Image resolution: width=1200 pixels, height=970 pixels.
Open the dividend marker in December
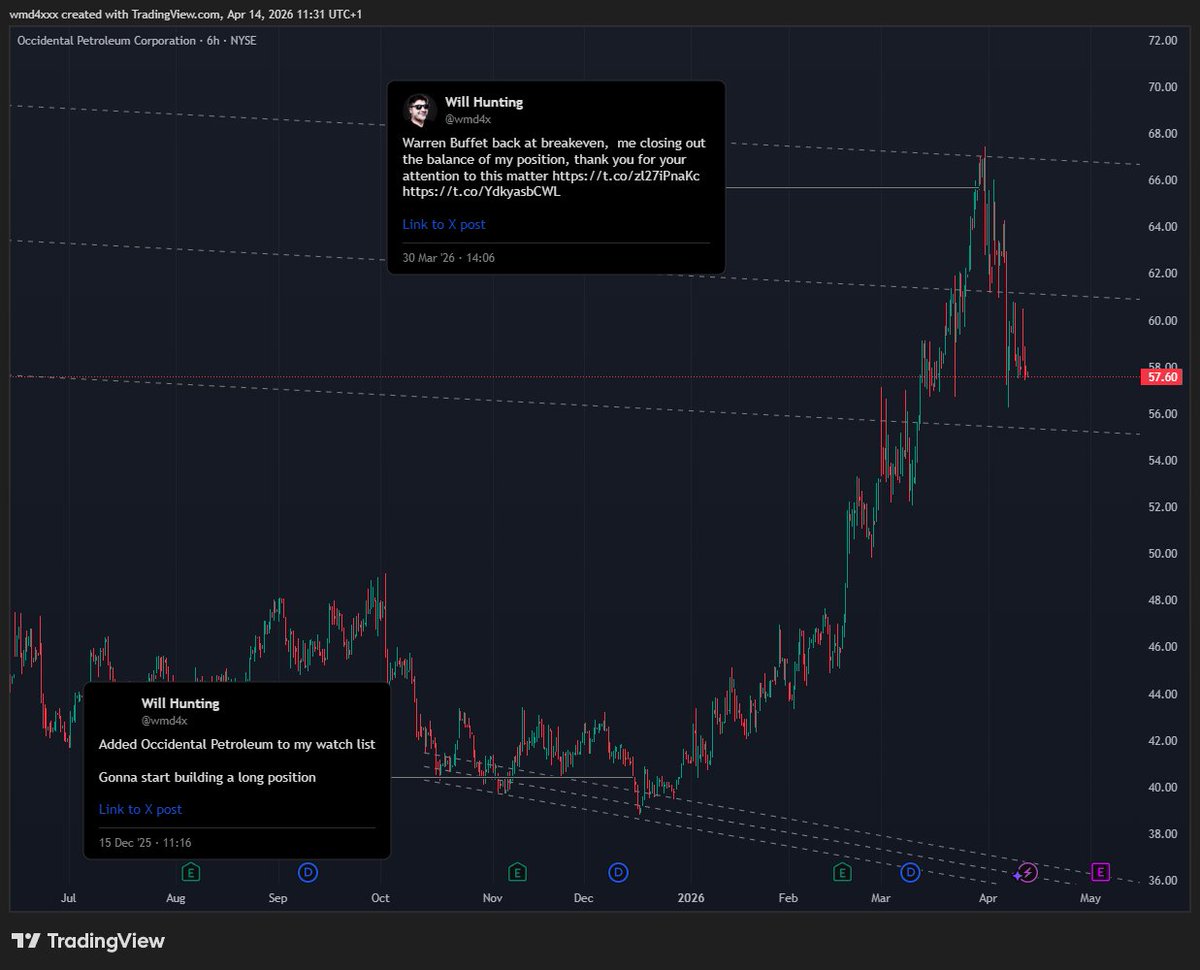(x=619, y=872)
